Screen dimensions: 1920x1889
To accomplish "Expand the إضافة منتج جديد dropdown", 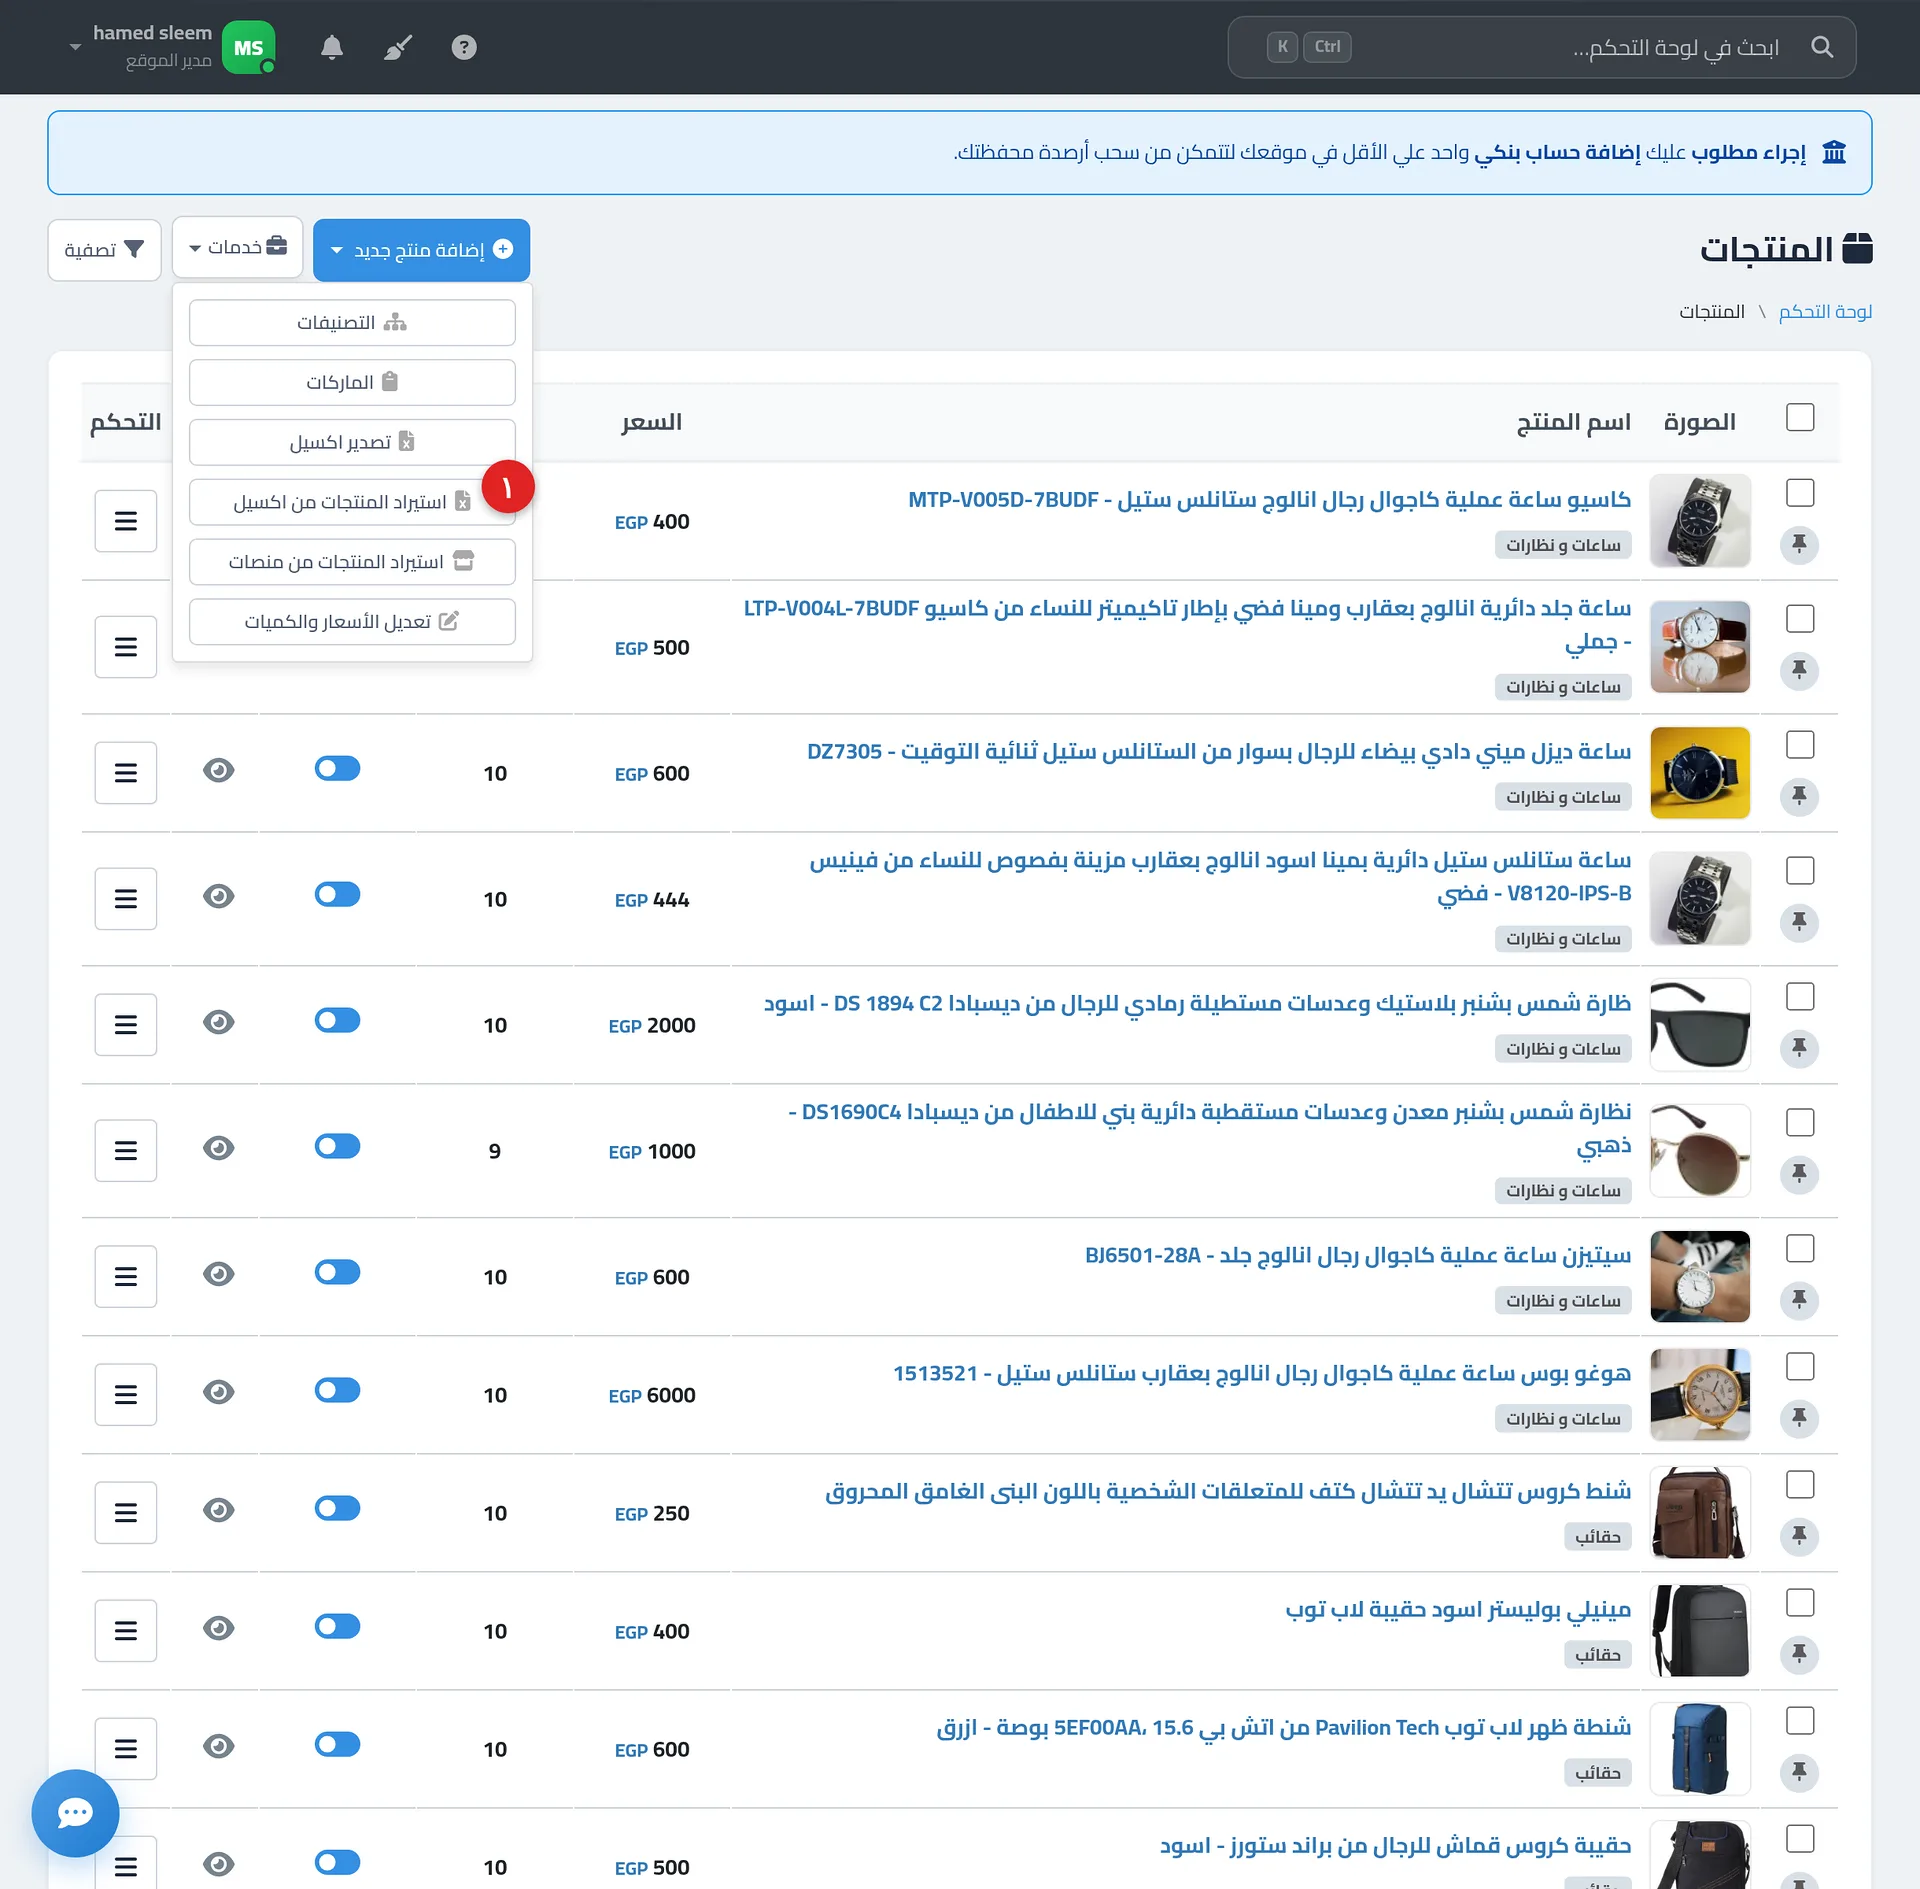I will (421, 250).
